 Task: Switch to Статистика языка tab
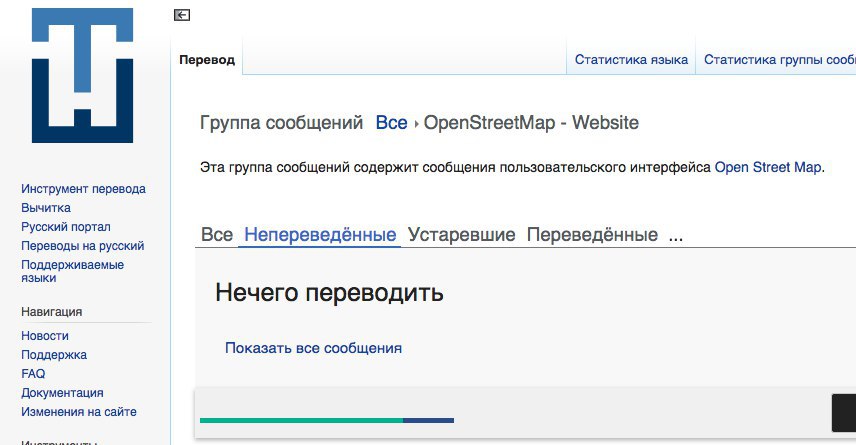pos(631,60)
